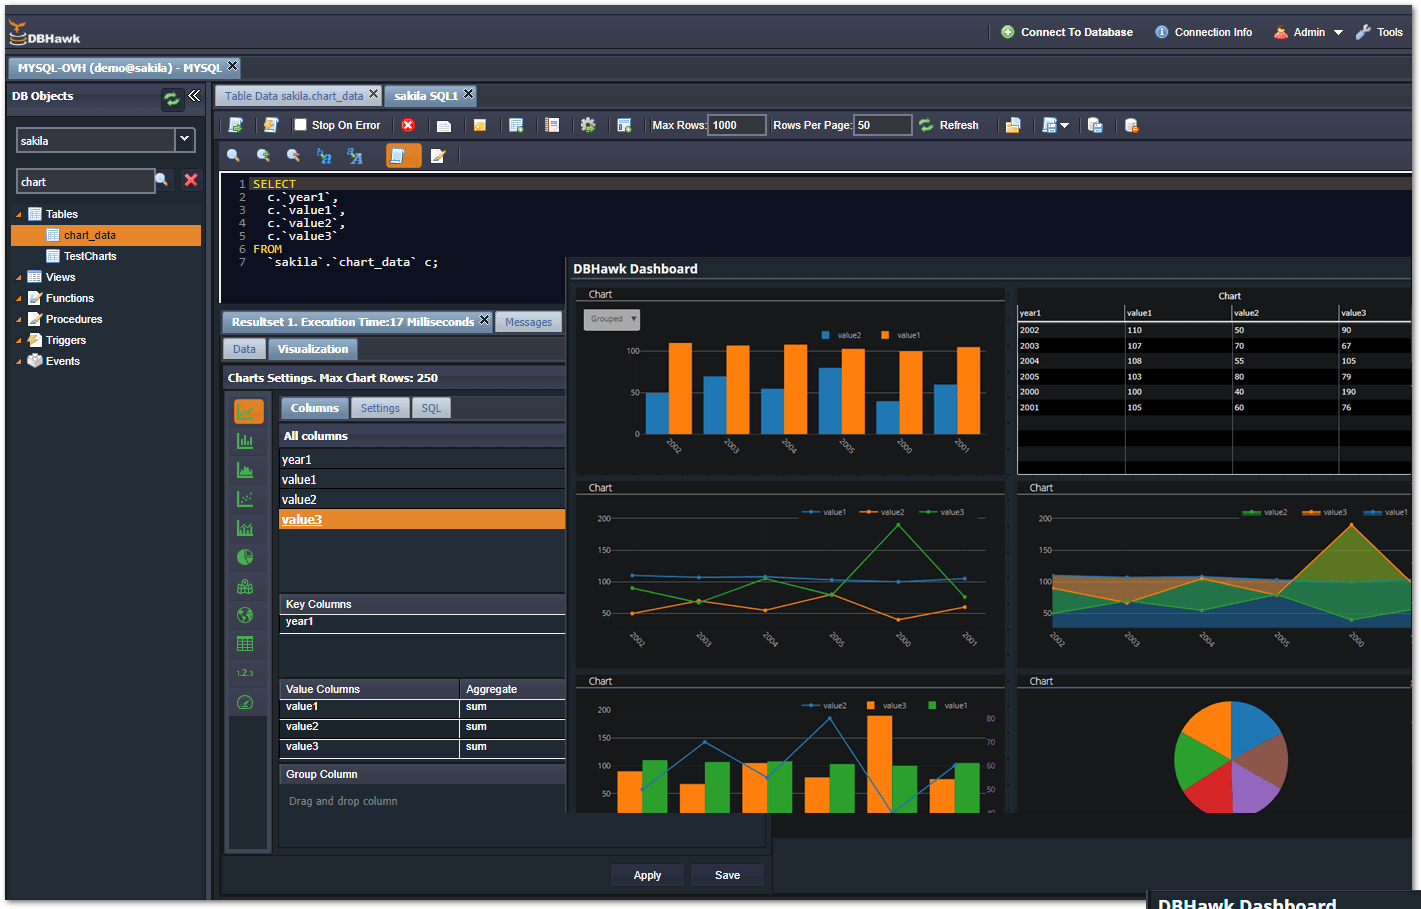Select the area chart type icon
This screenshot has width=1421, height=909.
point(245,469)
